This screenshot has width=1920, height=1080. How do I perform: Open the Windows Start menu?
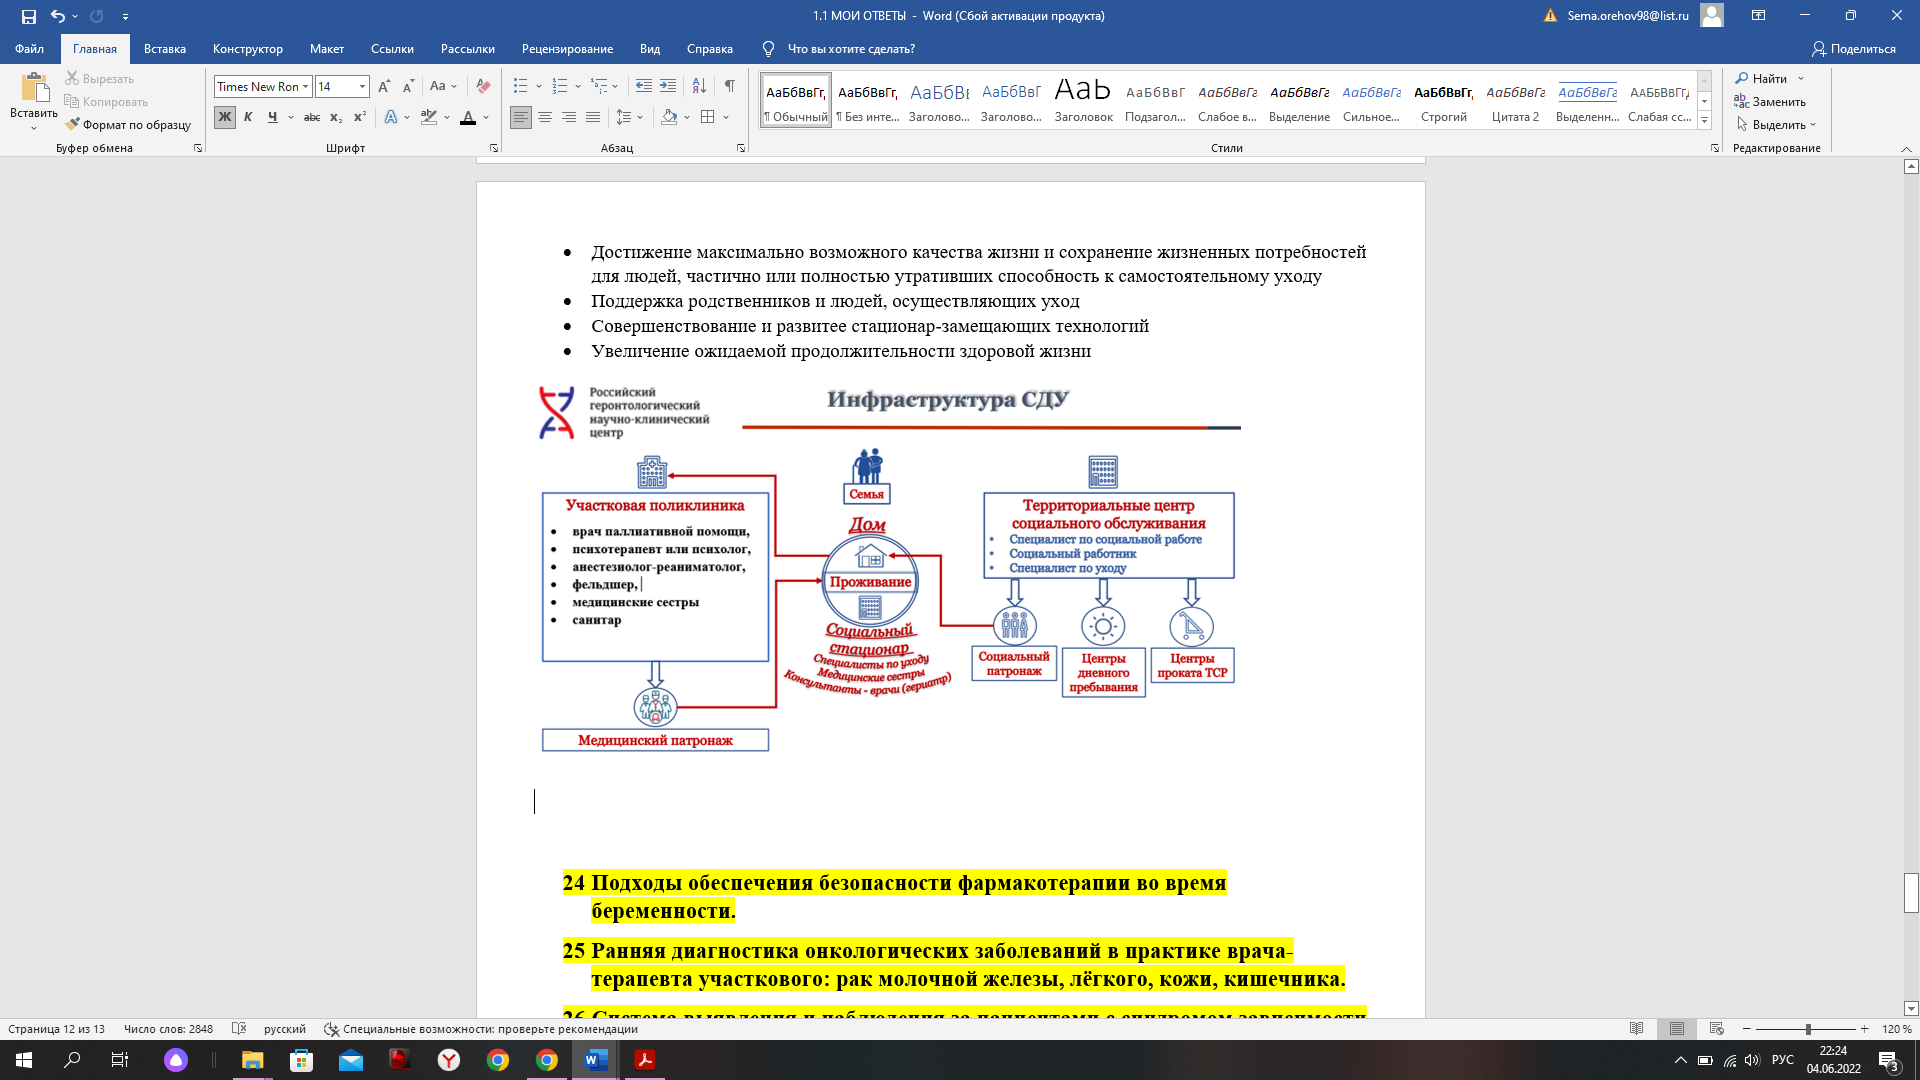pyautogui.click(x=24, y=1060)
